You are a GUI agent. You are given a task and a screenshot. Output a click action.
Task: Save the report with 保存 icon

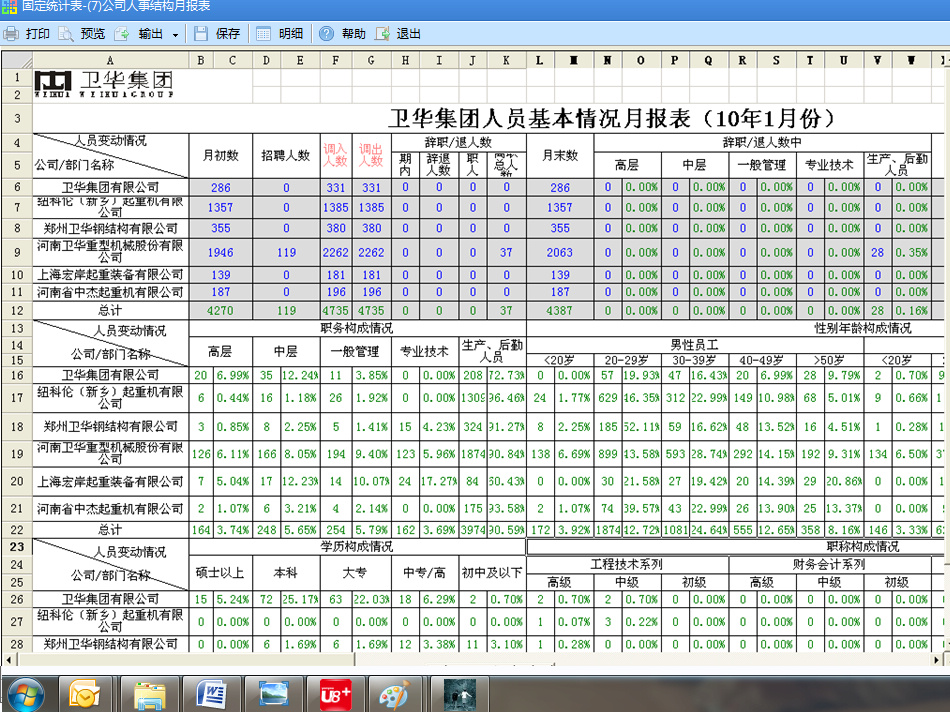[x=201, y=33]
